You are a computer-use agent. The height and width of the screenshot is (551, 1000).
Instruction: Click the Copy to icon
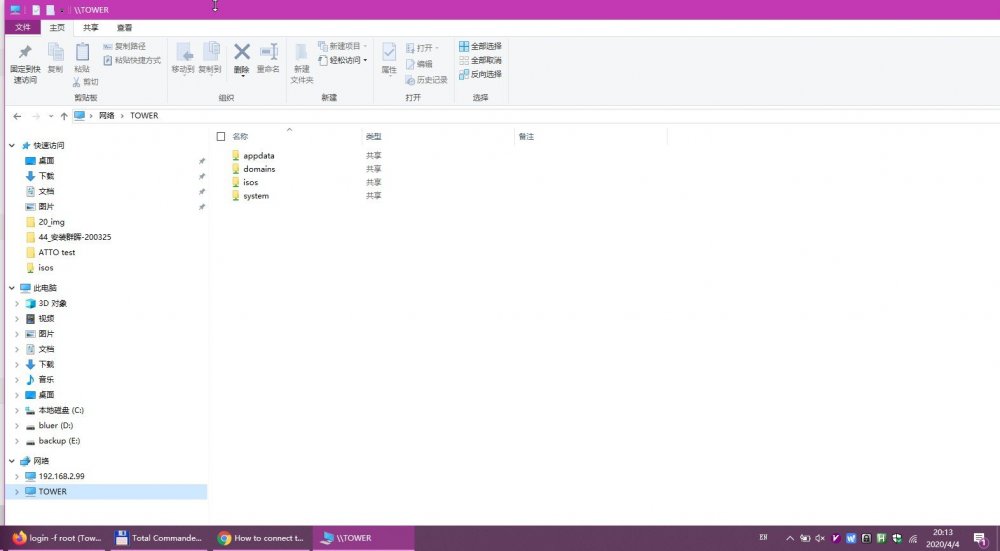pos(210,52)
